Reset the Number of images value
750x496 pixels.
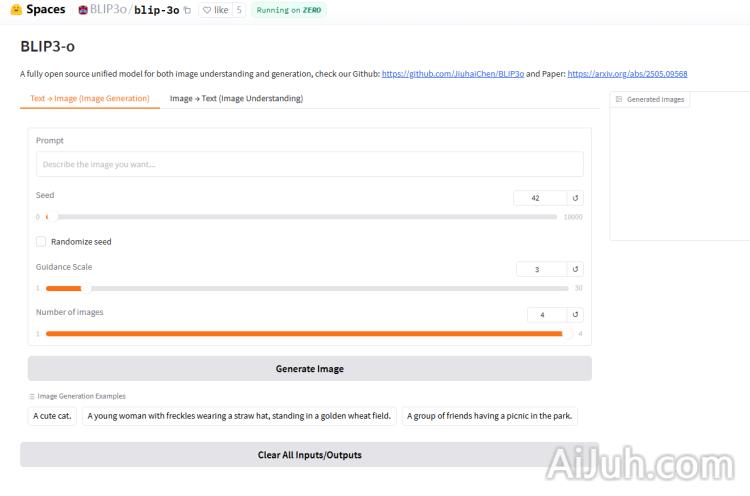[575, 315]
